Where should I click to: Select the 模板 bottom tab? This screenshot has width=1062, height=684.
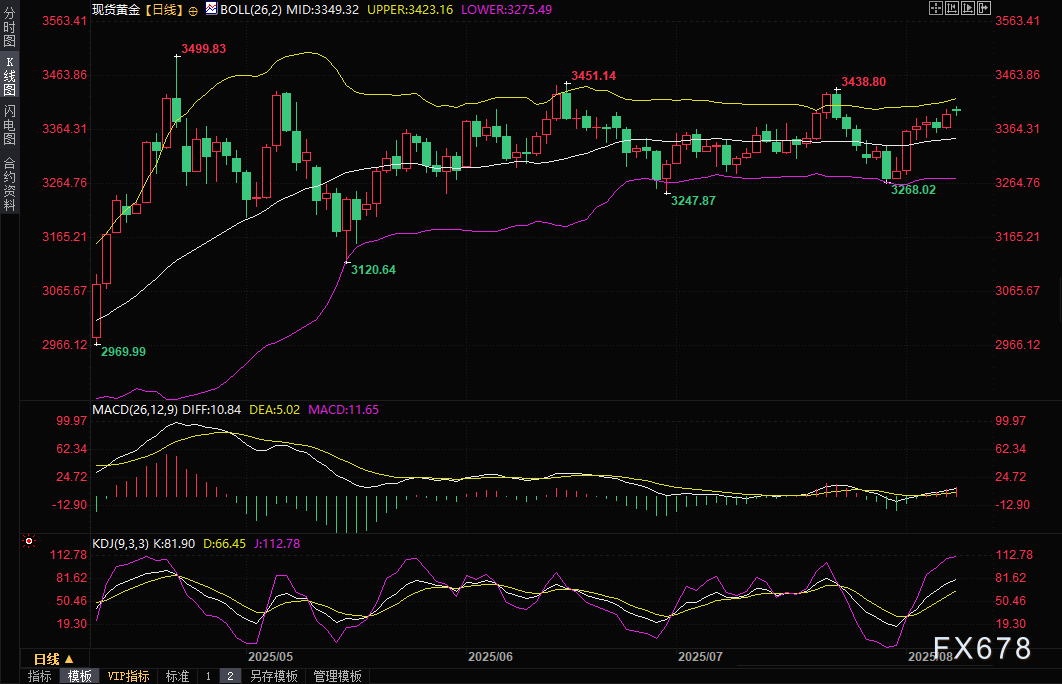[x=79, y=676]
